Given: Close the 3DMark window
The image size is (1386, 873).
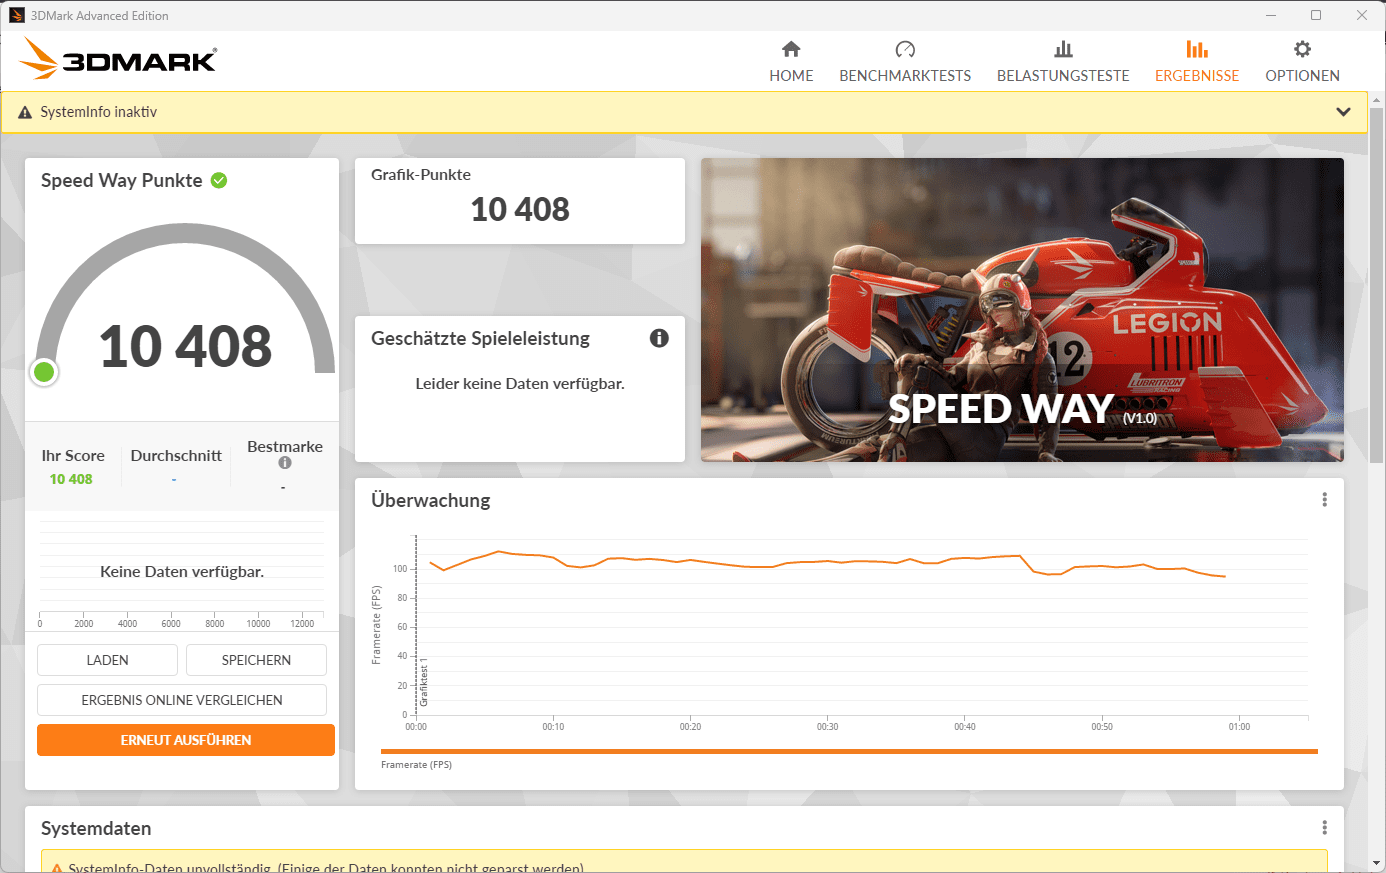Looking at the screenshot, I should [x=1362, y=15].
